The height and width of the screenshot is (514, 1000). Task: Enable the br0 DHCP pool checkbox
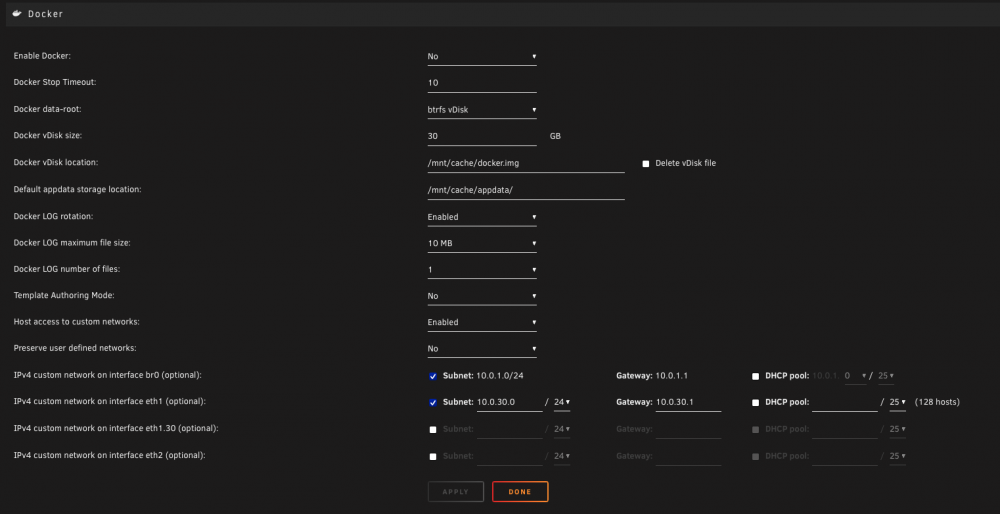[x=756, y=376]
